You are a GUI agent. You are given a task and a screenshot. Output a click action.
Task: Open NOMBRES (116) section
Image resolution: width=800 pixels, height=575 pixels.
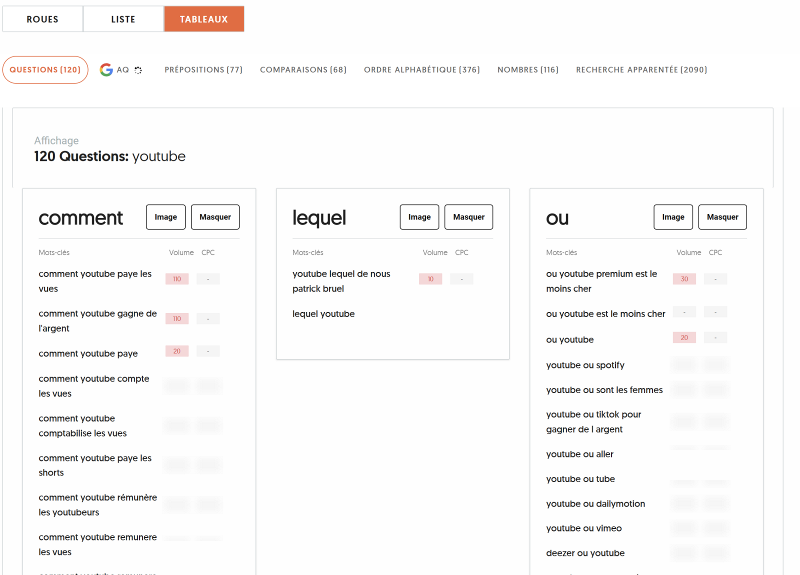(528, 69)
